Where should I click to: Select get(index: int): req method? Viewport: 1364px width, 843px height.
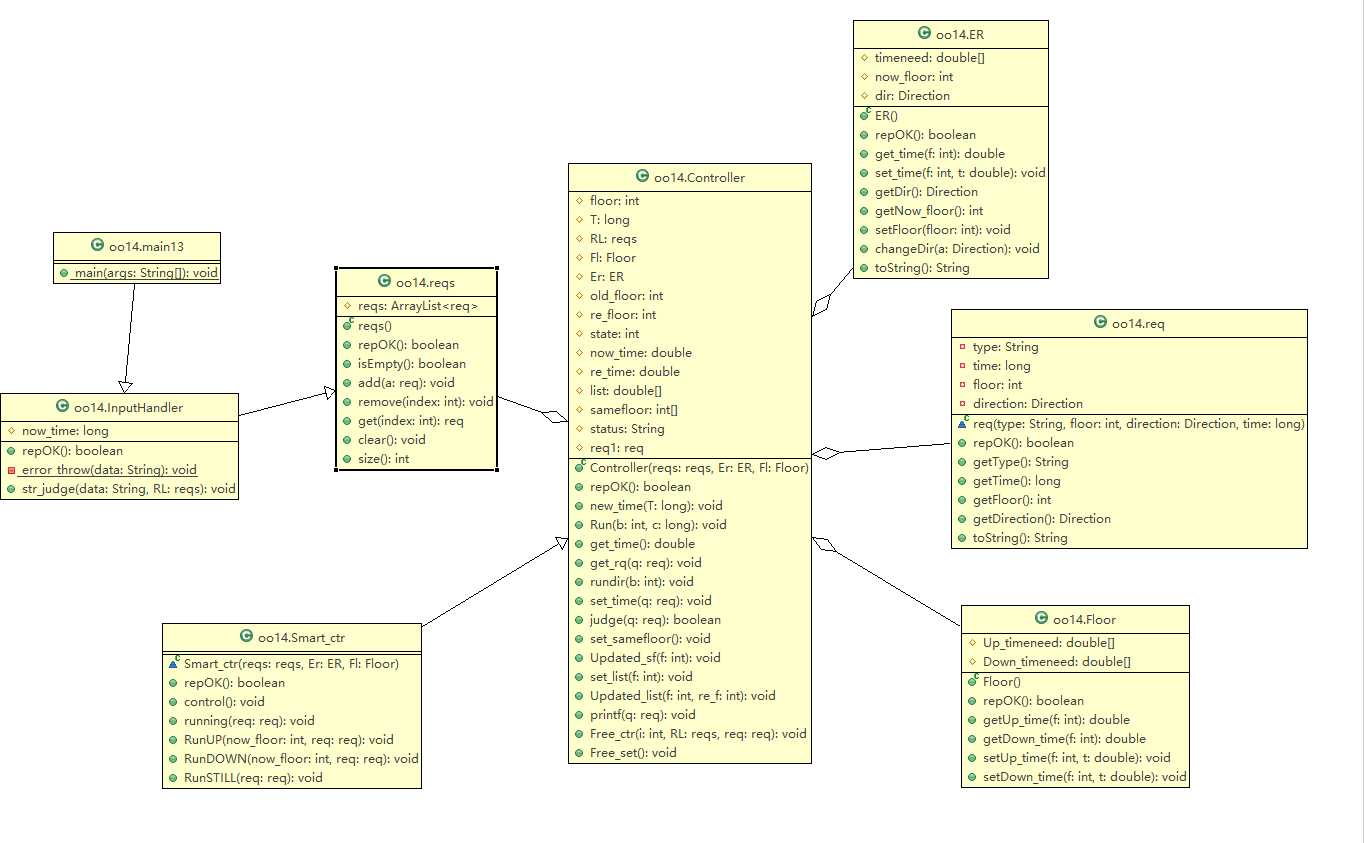pos(410,421)
